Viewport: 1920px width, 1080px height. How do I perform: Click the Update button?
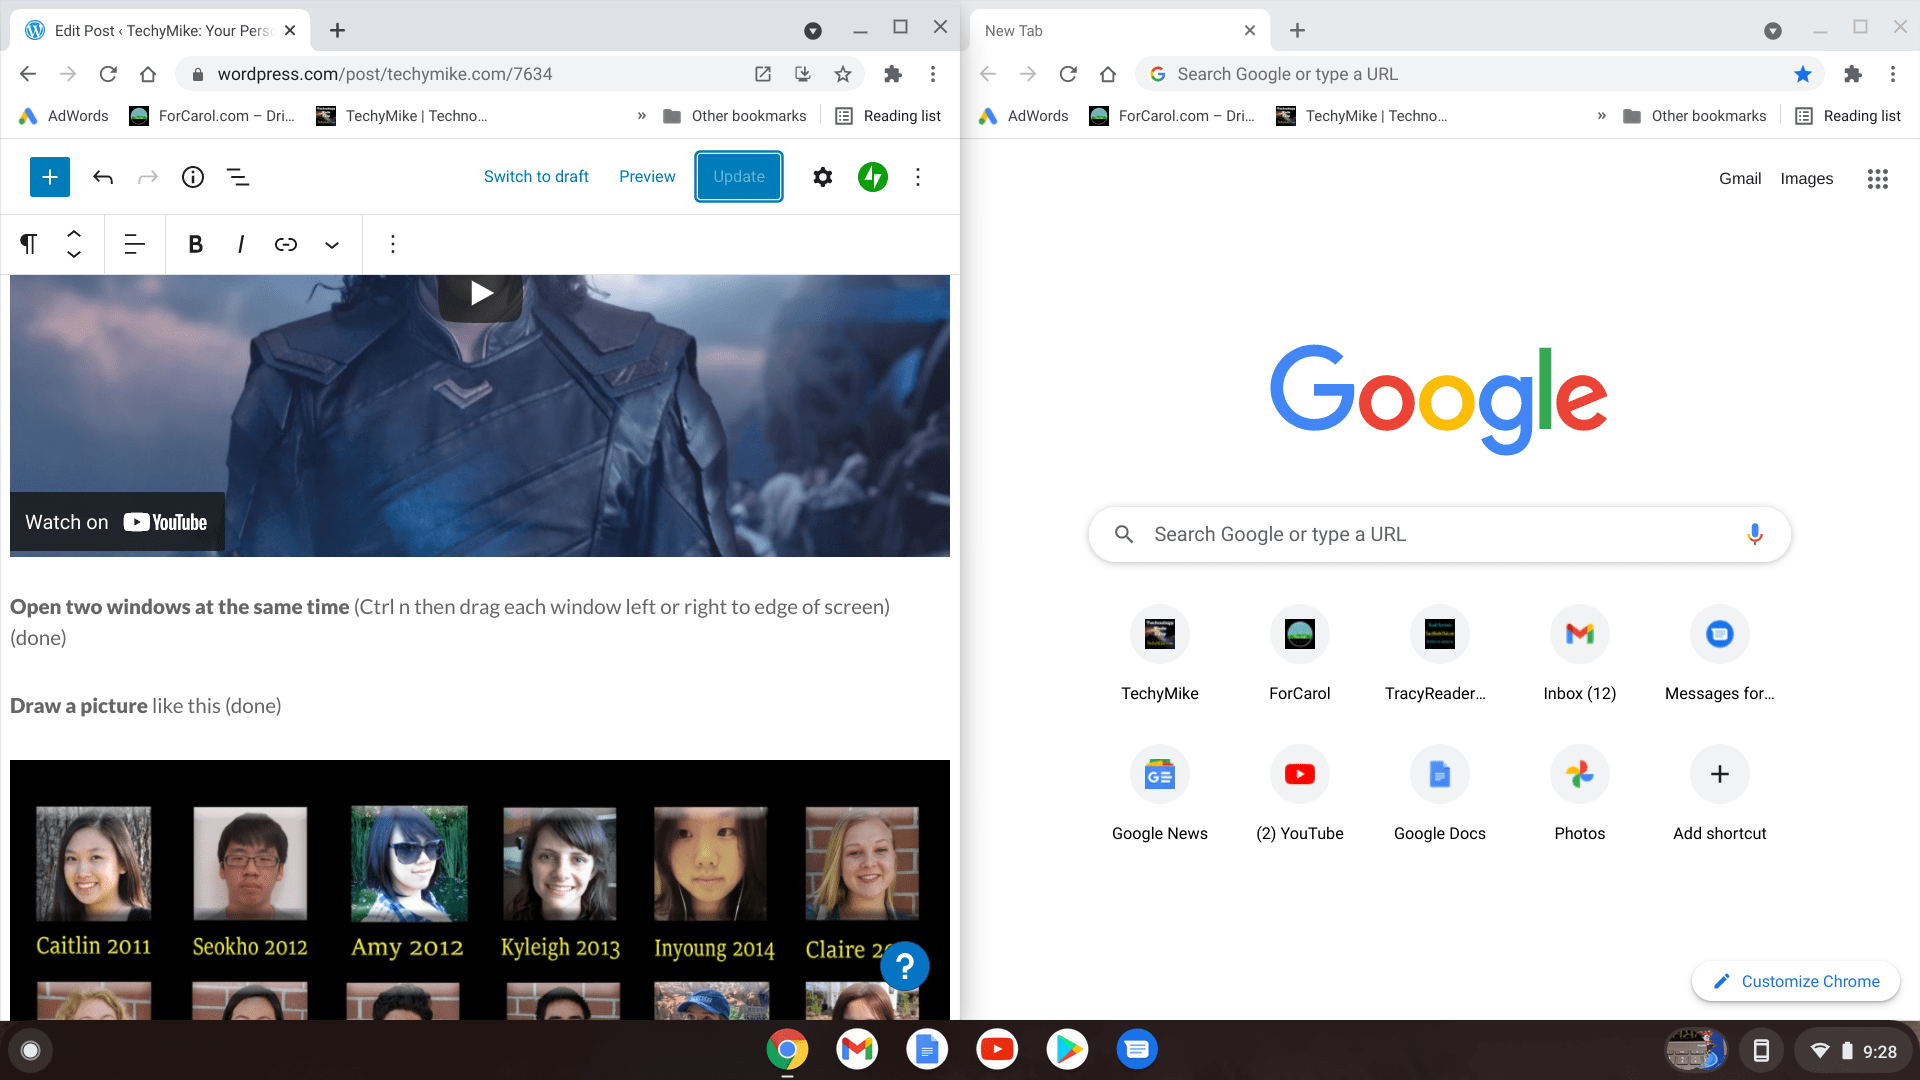[x=738, y=177]
